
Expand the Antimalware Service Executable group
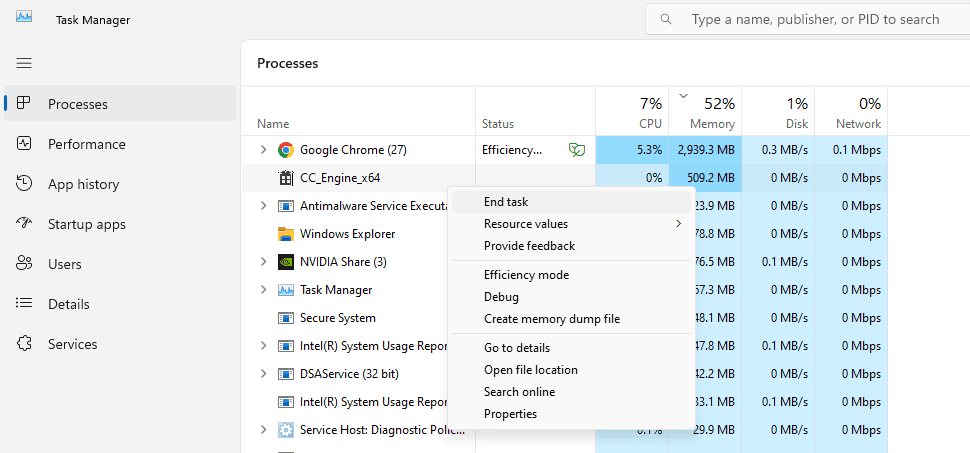pos(264,205)
